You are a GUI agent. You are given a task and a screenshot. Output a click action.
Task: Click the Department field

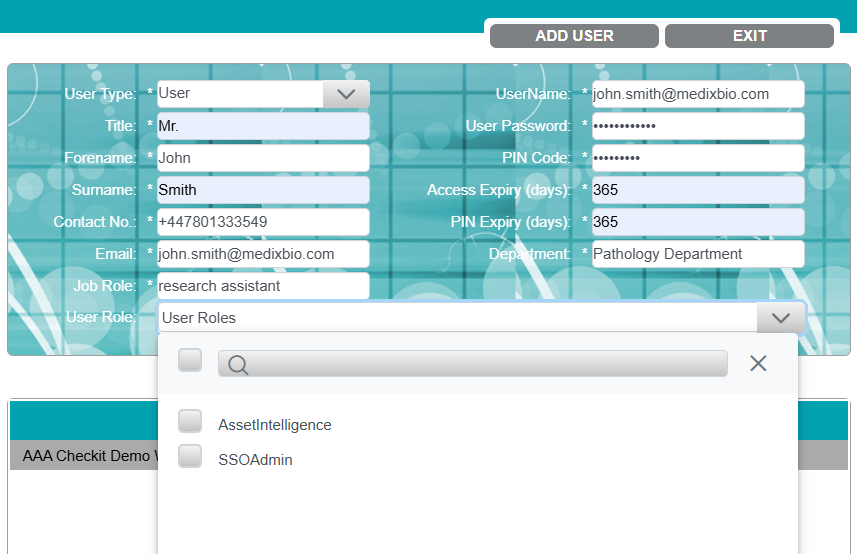[697, 254]
